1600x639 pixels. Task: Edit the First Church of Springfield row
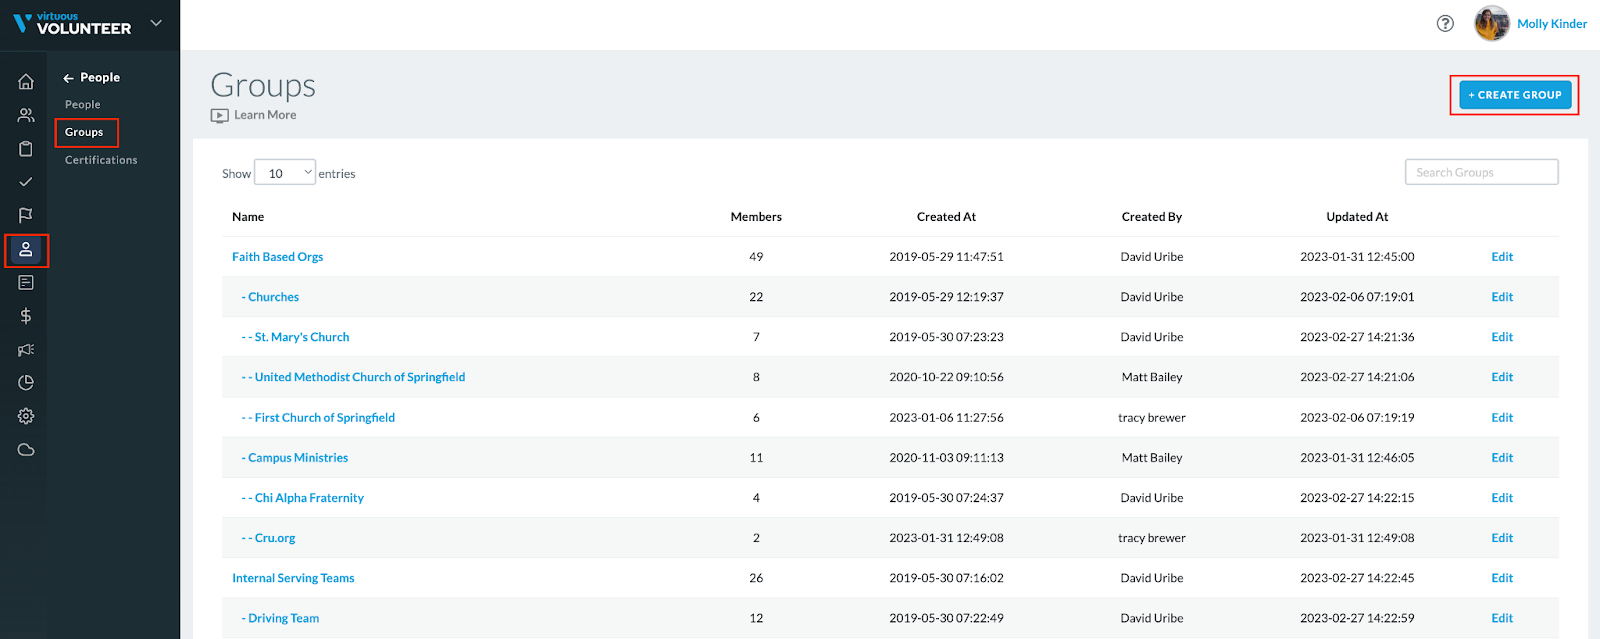[x=1502, y=418]
